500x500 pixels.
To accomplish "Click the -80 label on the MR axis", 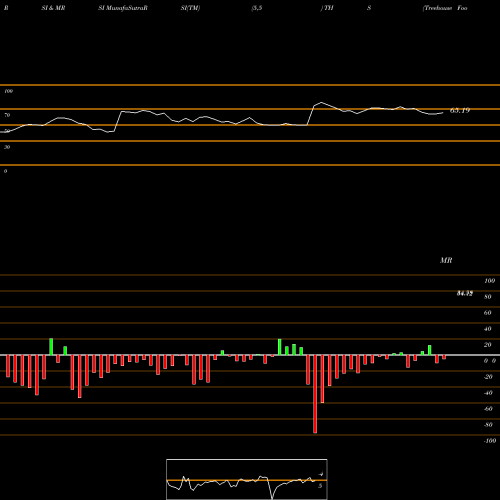I will 488,425.
